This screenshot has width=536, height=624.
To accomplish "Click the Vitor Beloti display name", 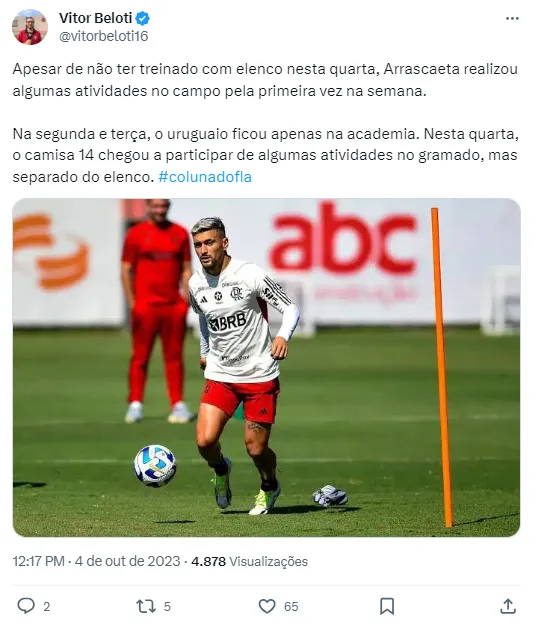I will click(x=96, y=18).
